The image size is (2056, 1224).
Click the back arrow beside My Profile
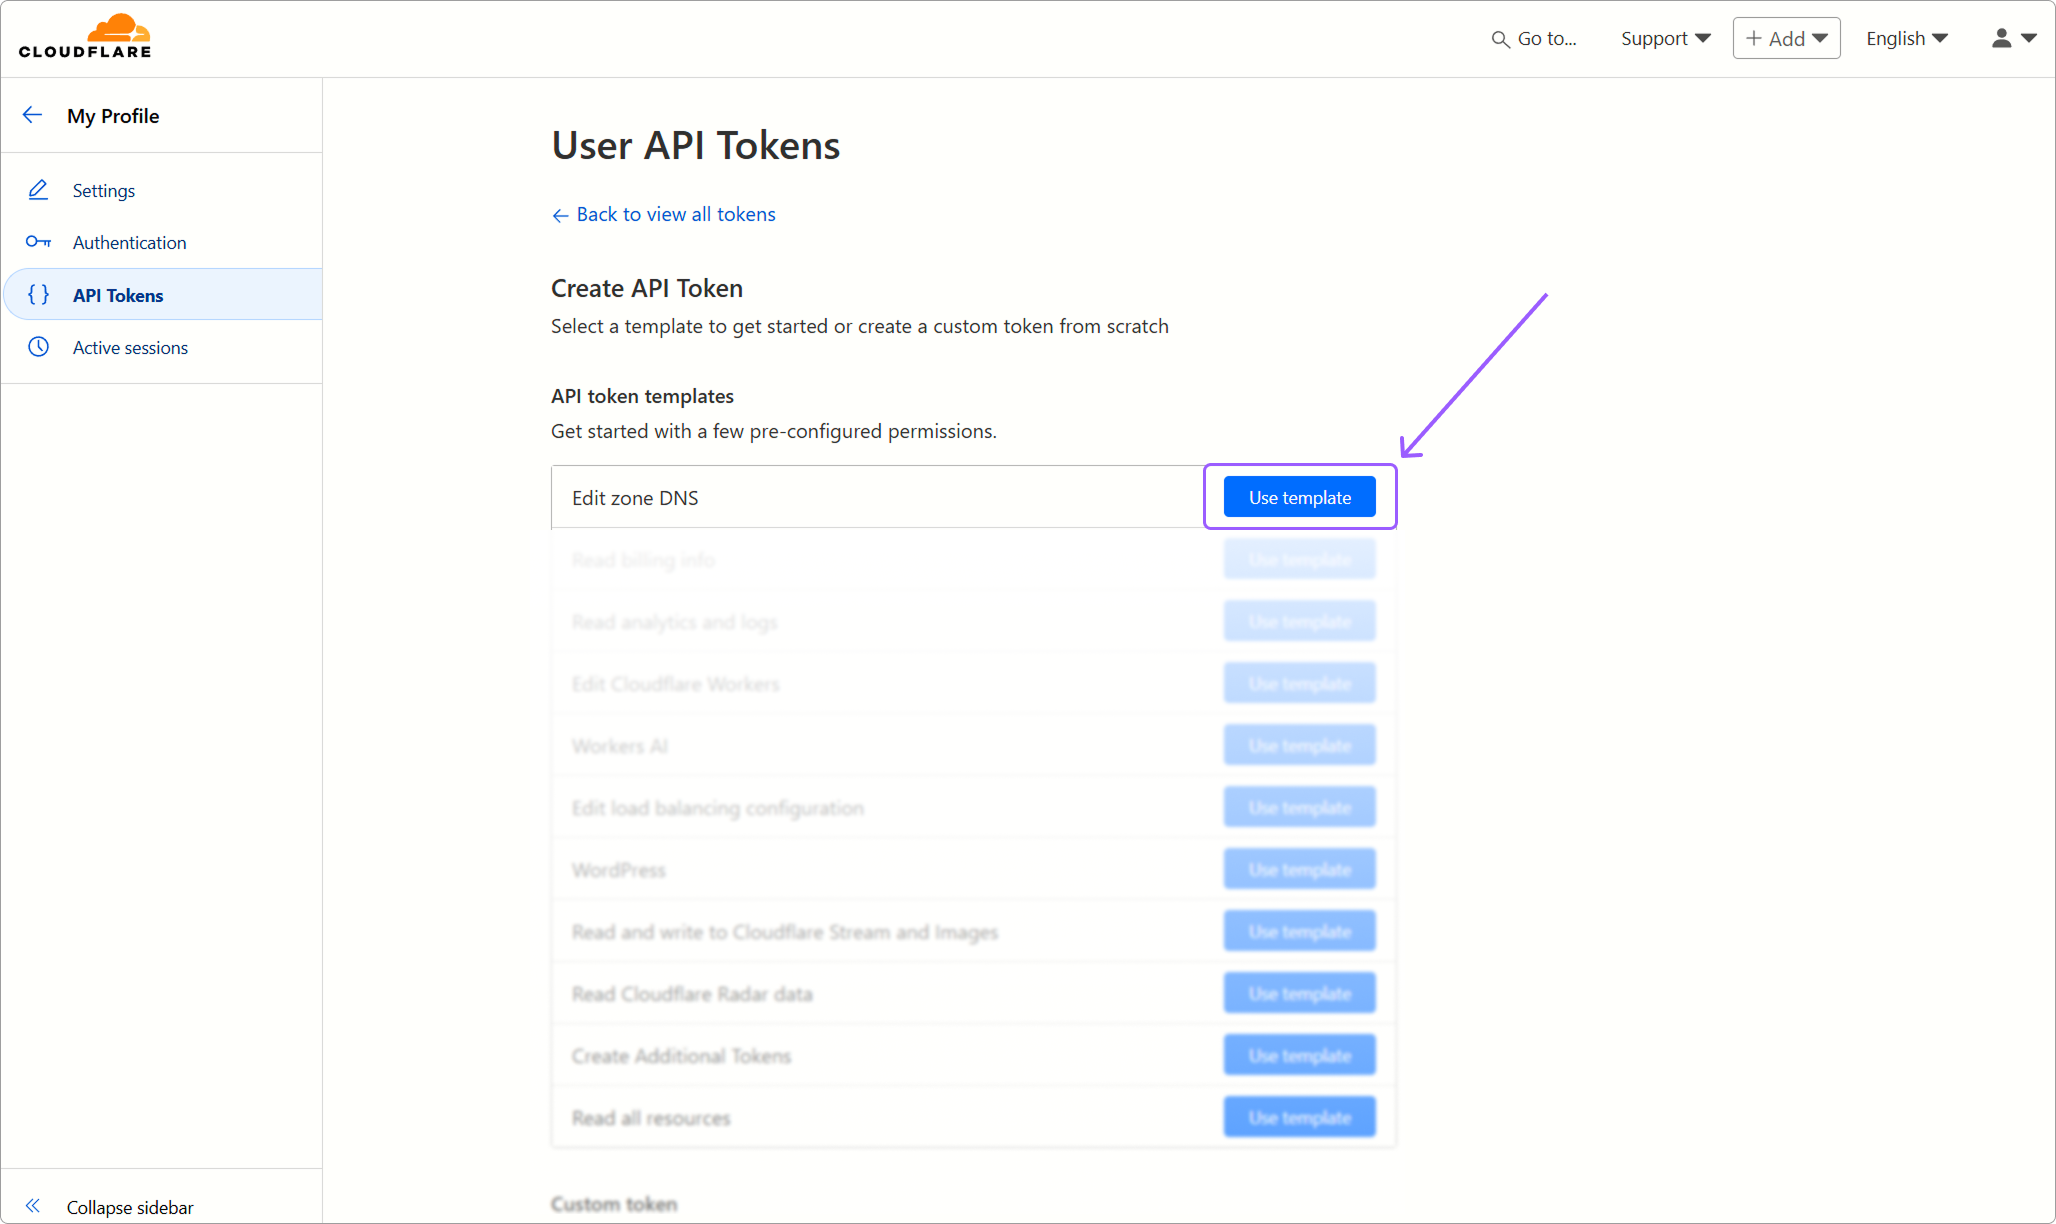tap(32, 115)
